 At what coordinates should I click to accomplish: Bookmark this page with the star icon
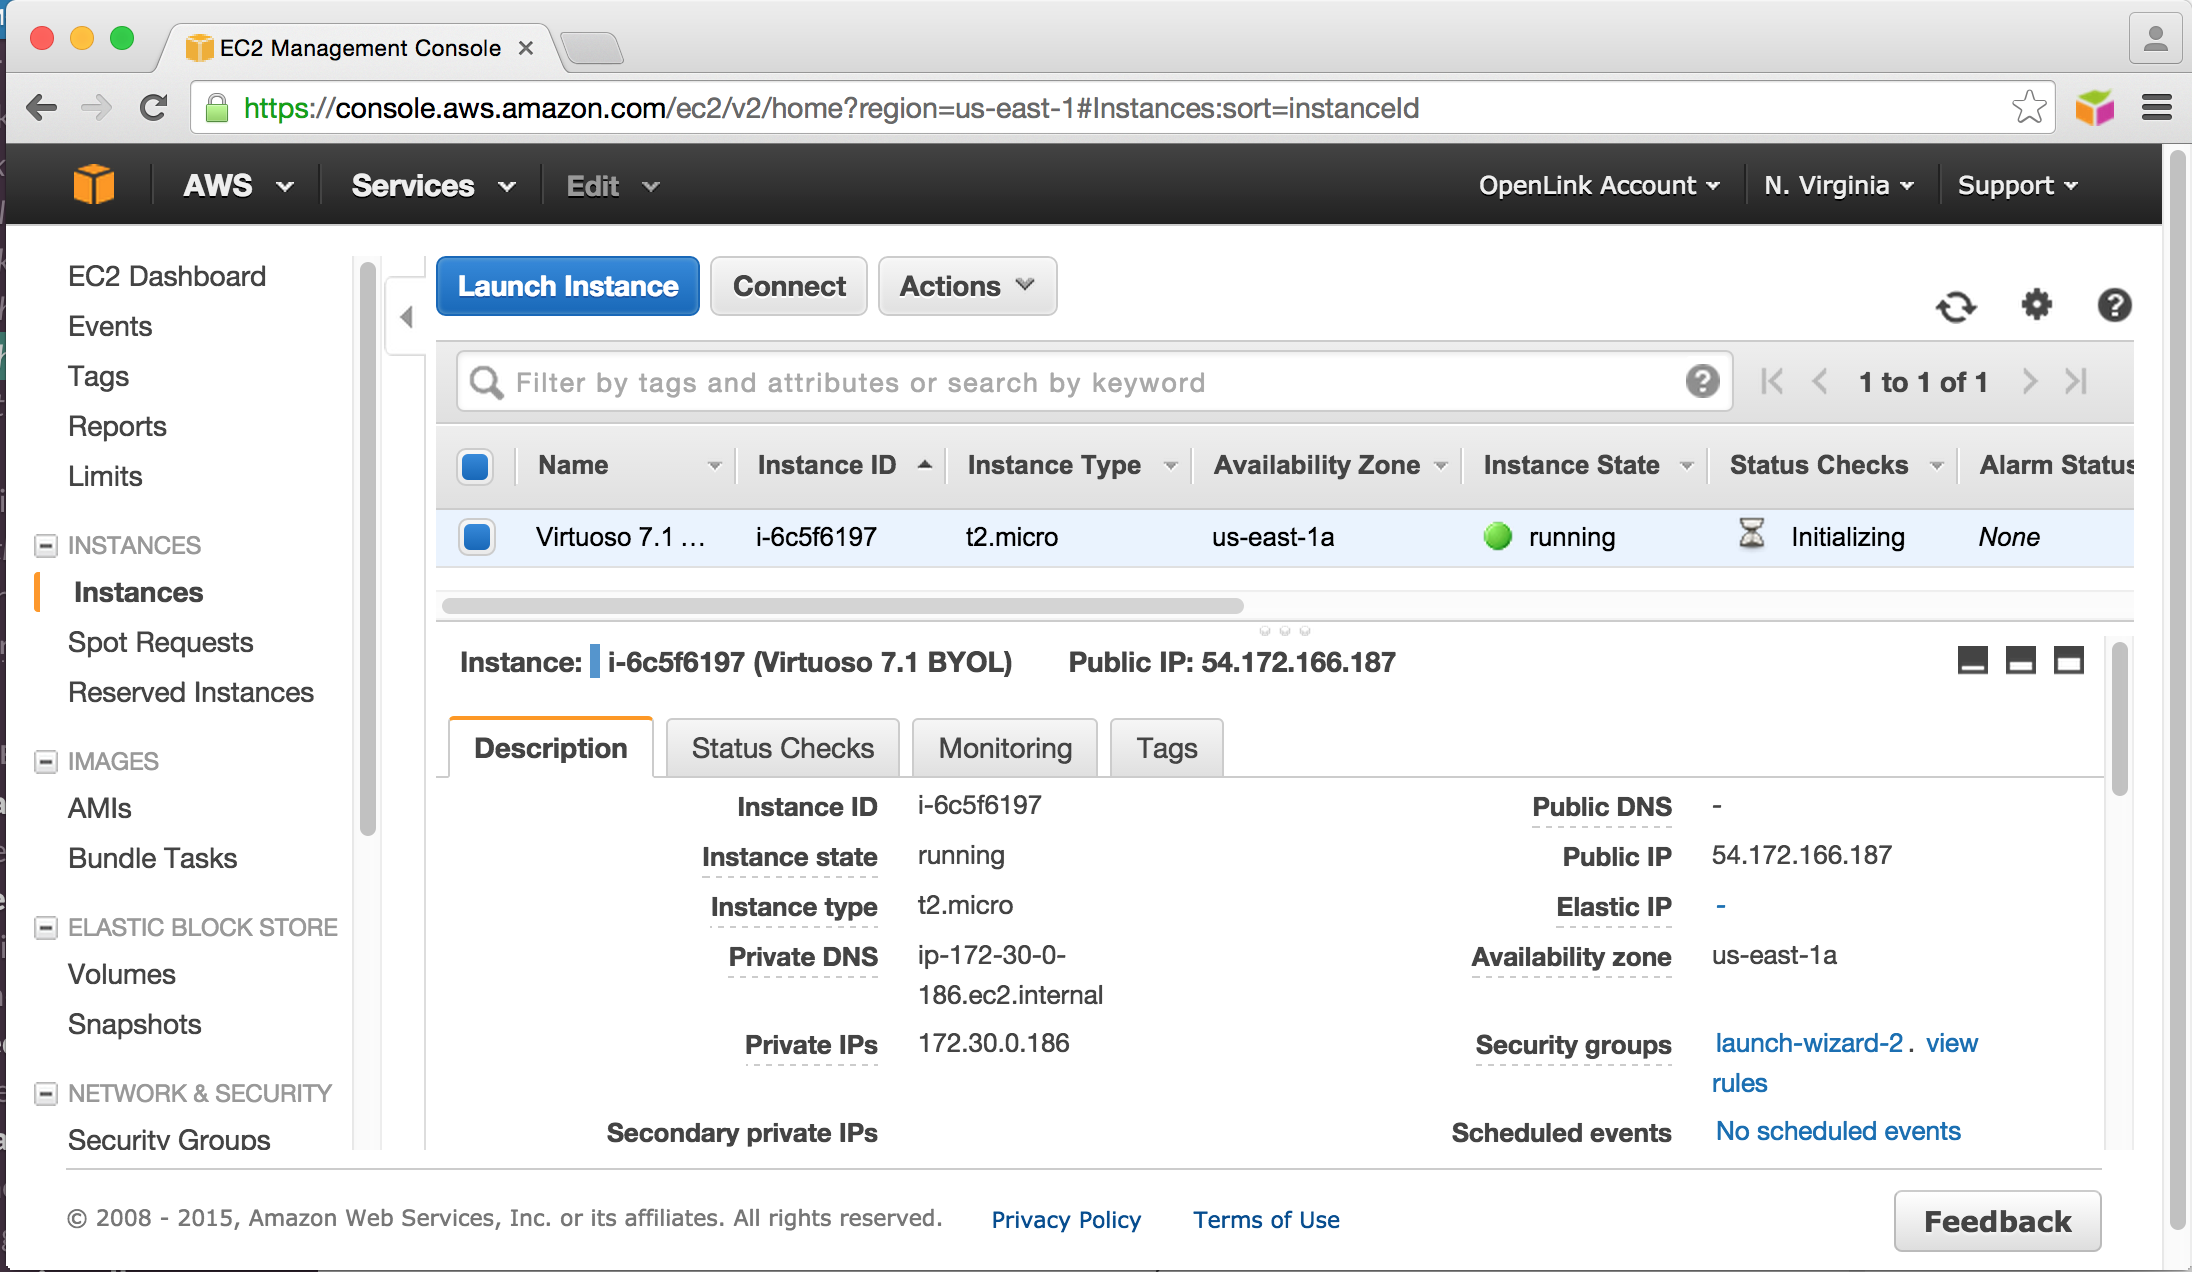pyautogui.click(x=2028, y=107)
